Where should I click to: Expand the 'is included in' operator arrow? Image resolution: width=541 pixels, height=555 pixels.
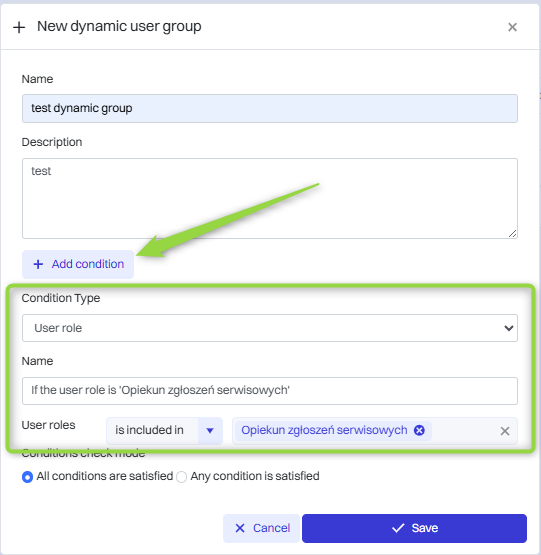(x=210, y=431)
